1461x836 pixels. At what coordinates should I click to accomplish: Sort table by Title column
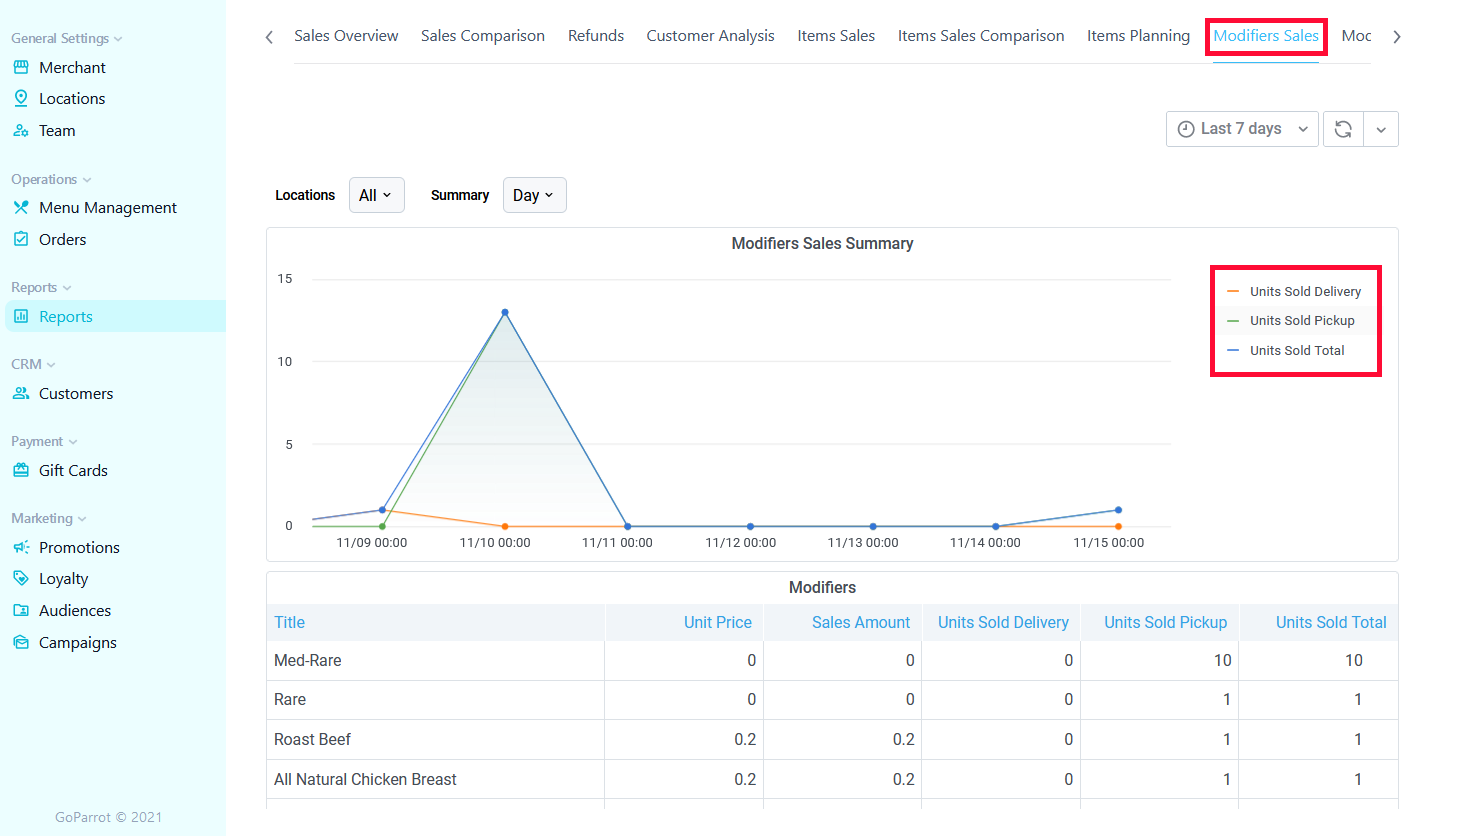point(289,622)
